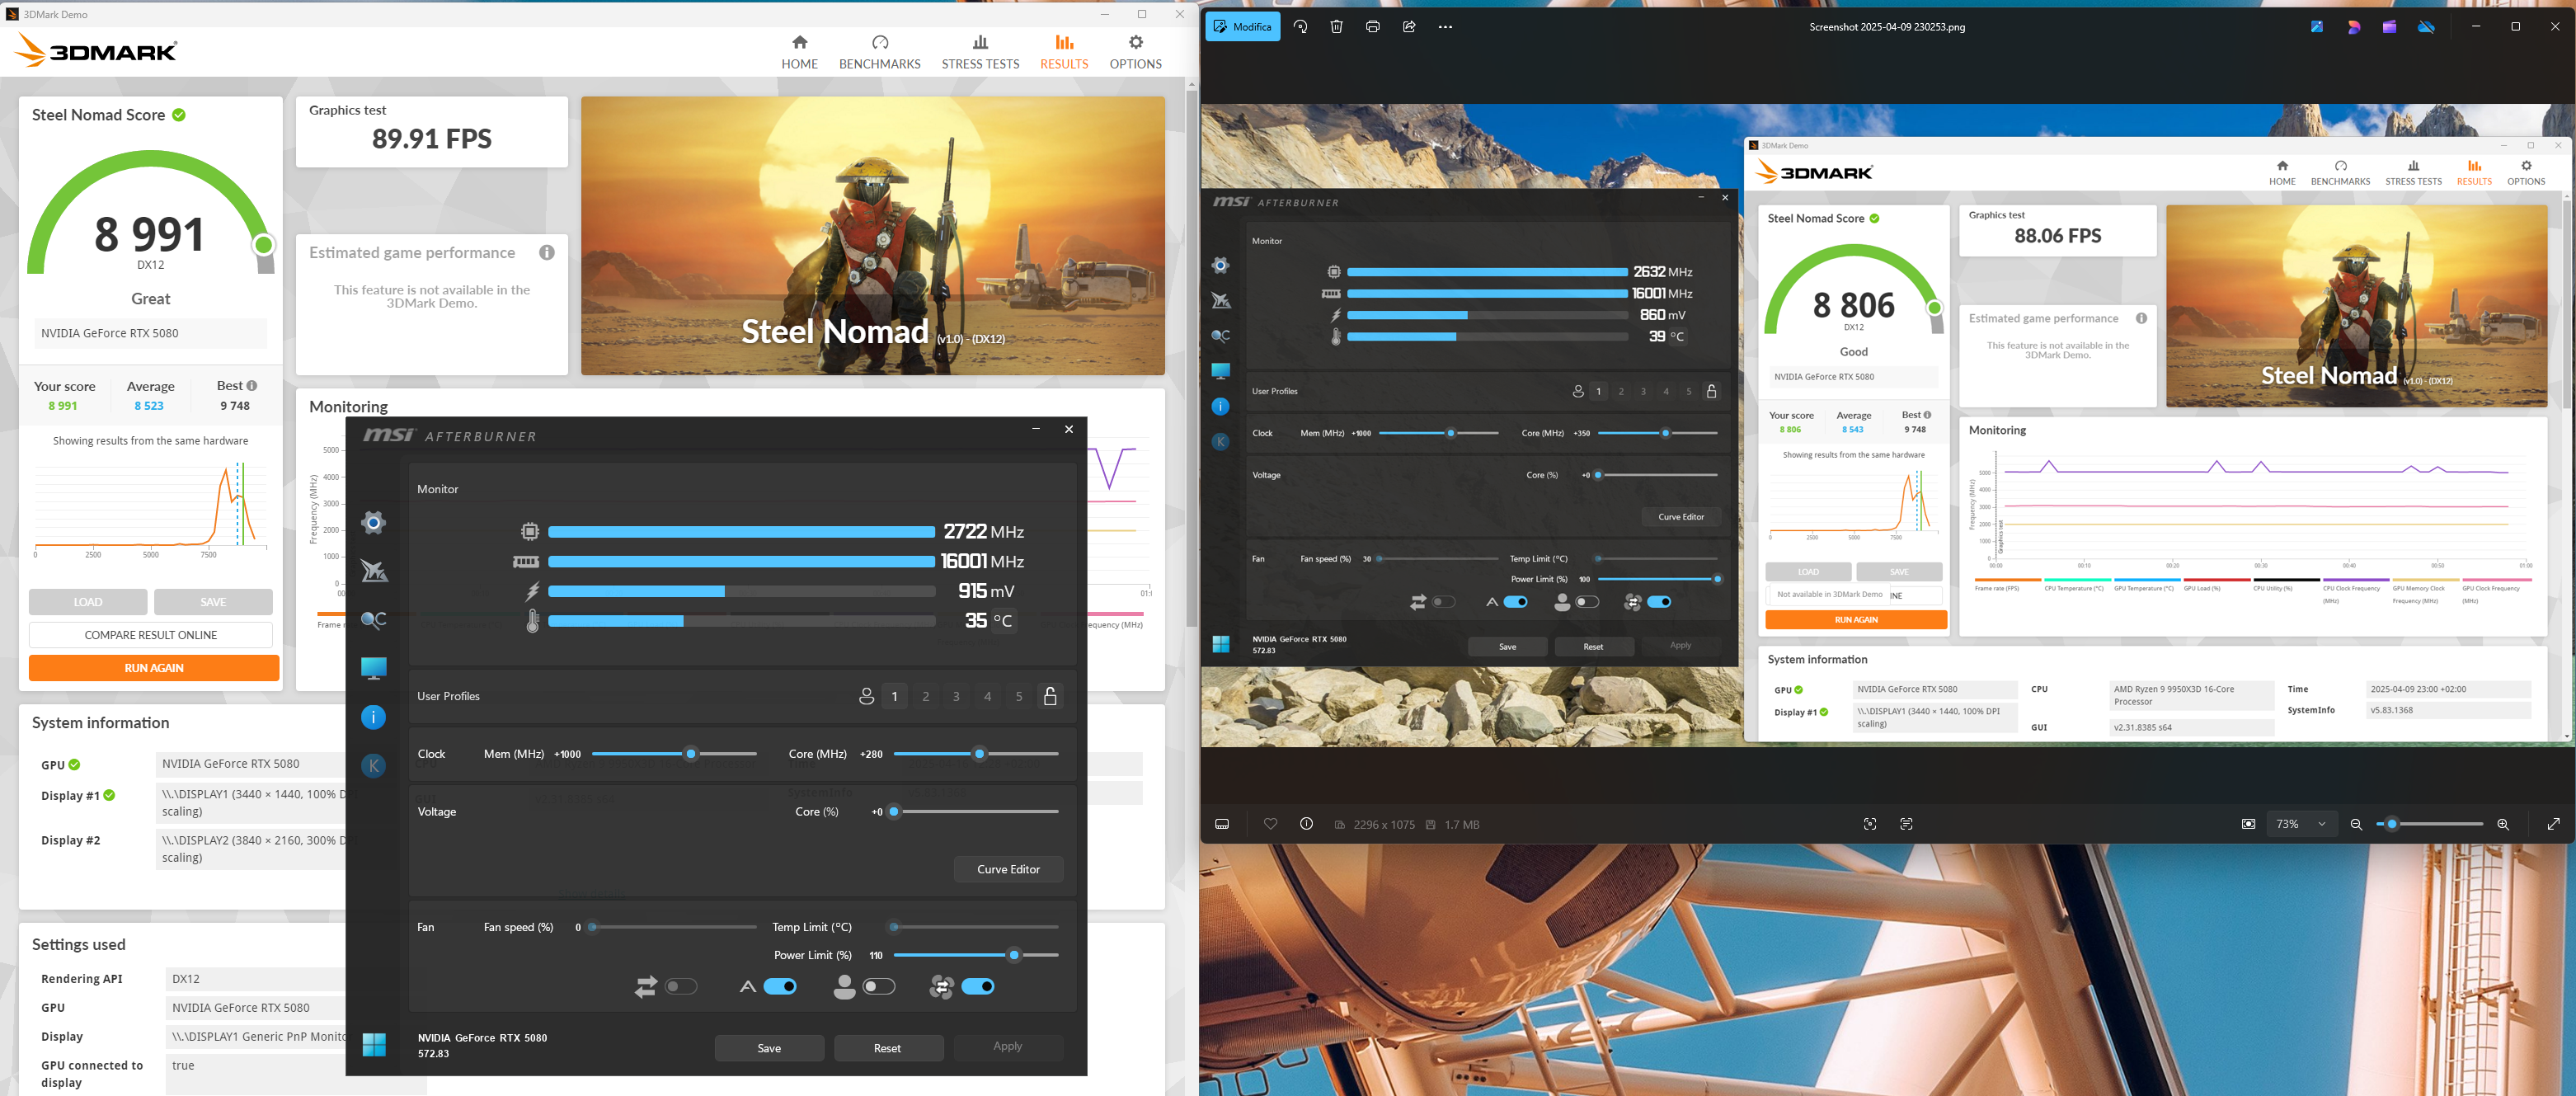Image resolution: width=2576 pixels, height=1096 pixels.
Task: Show the filmstrip in Photos bottom bar
Action: 1222,824
